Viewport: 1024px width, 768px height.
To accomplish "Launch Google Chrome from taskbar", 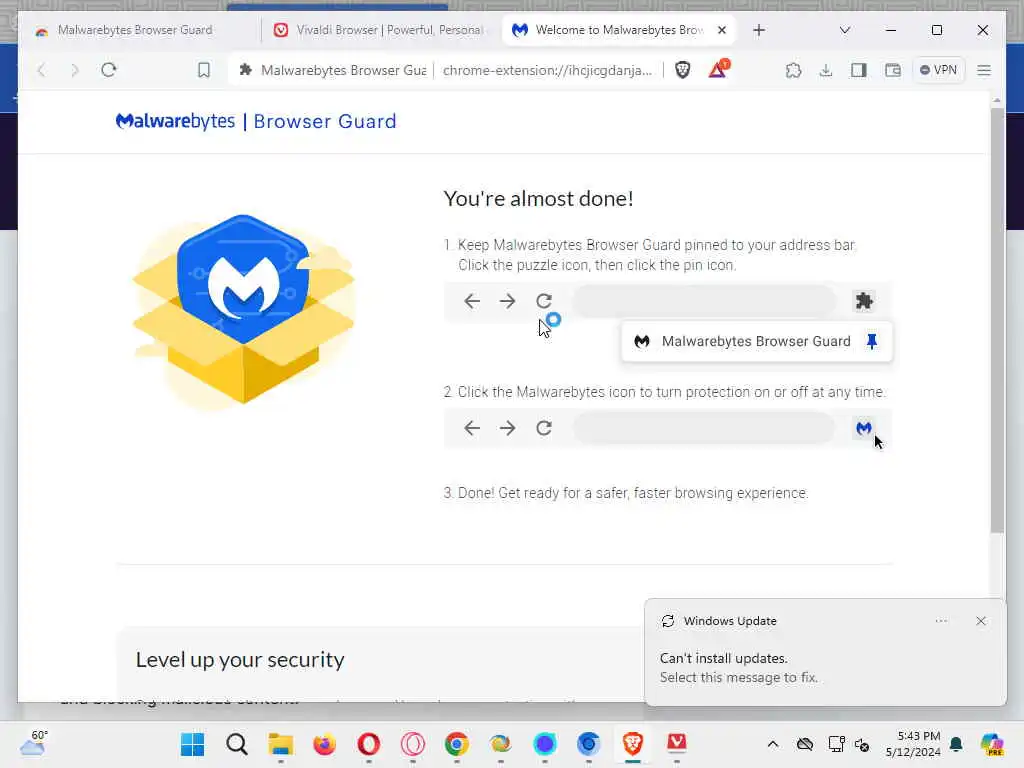I will tap(457, 744).
